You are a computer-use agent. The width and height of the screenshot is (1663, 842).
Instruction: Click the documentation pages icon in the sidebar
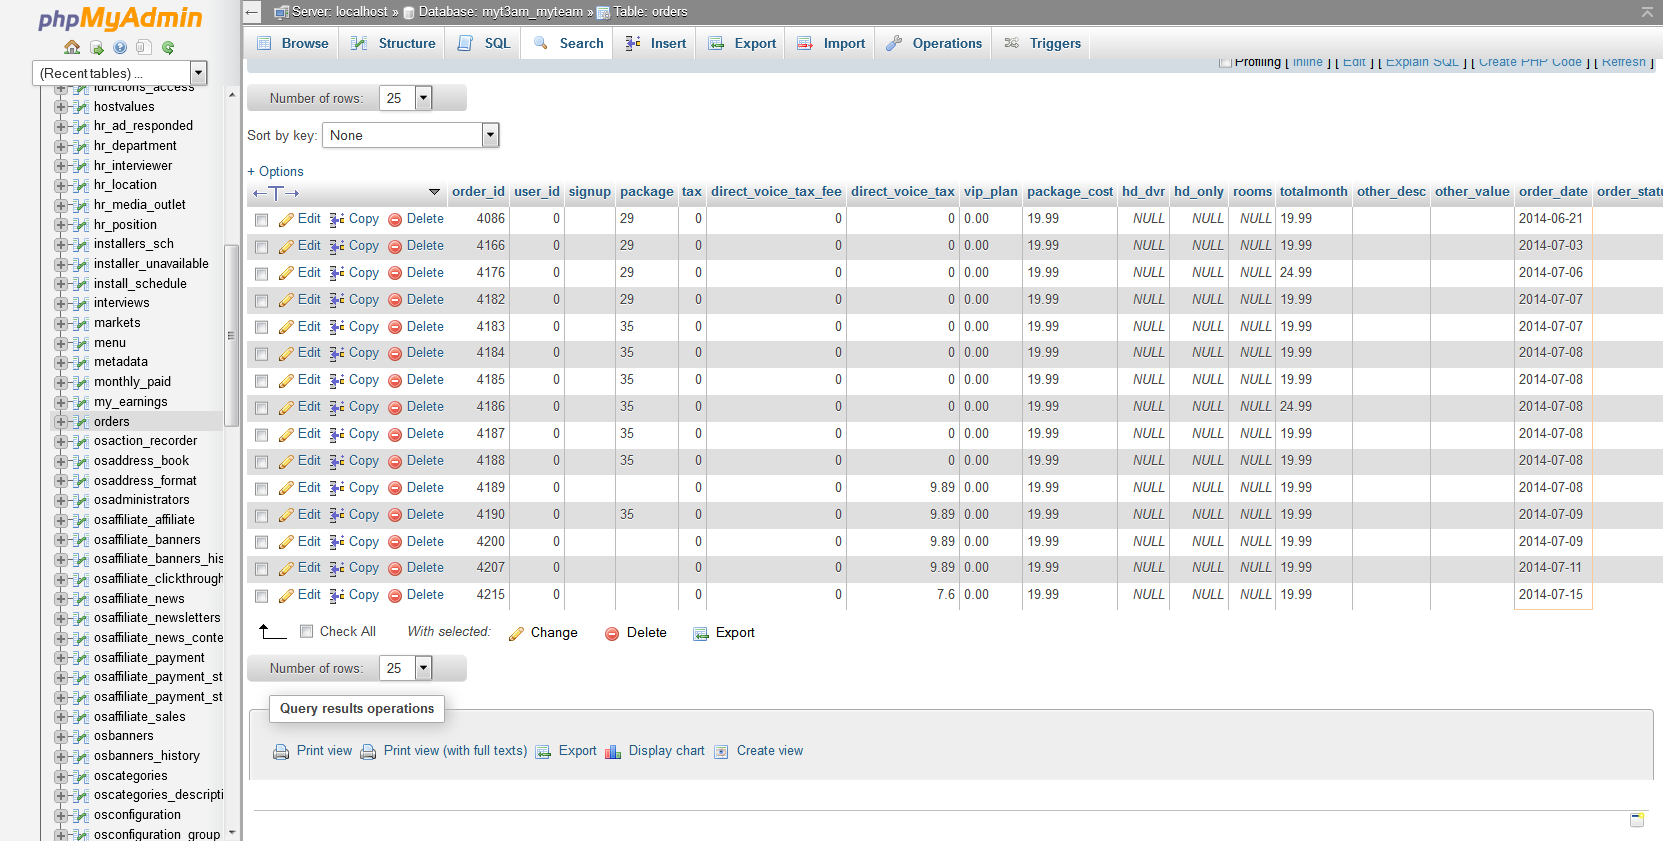point(144,47)
